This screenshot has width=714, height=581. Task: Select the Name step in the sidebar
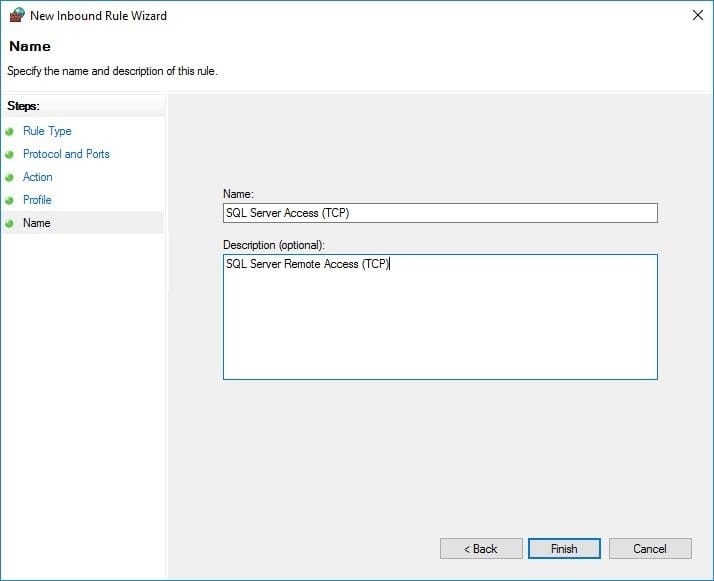tap(37, 223)
